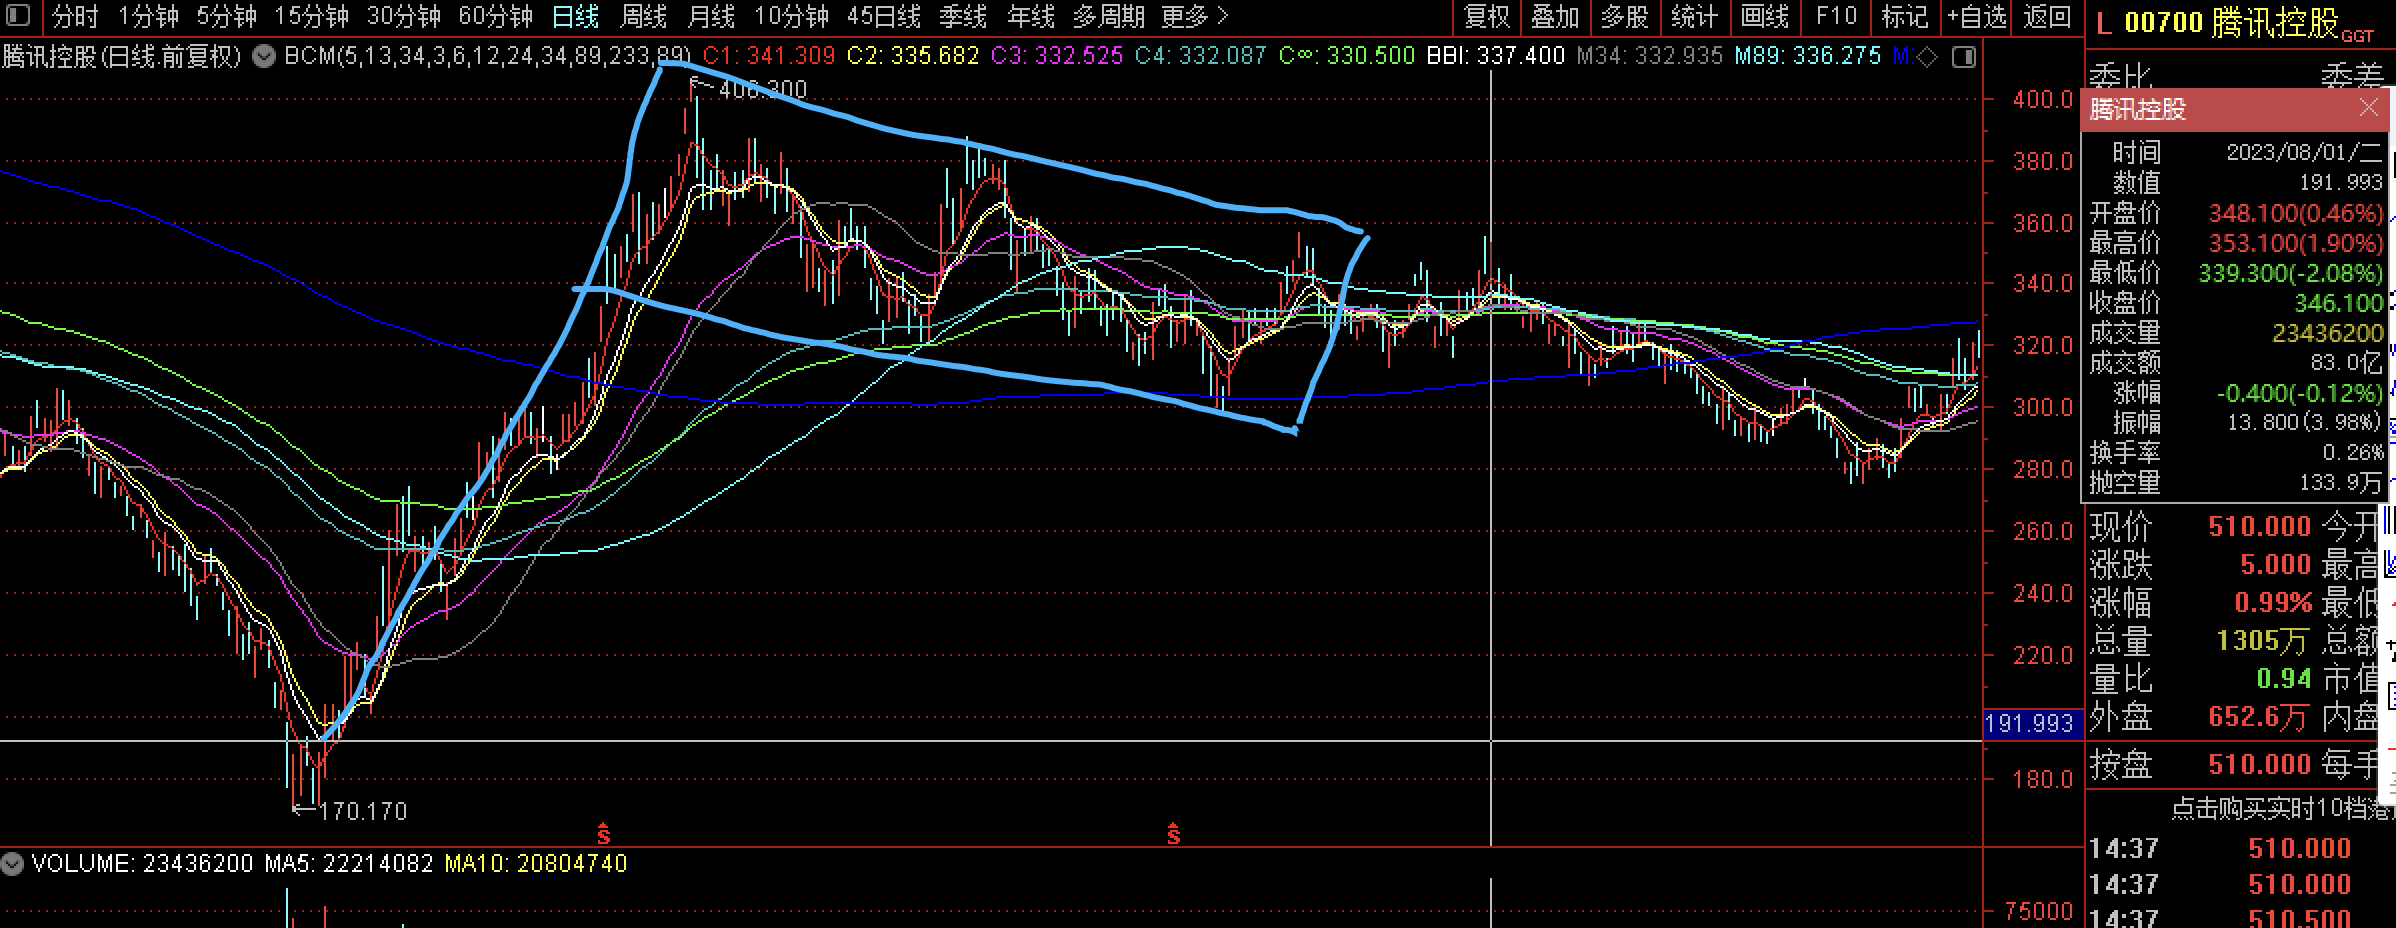This screenshot has width=2396, height=928.
Task: Click the first red S marker on the timeline
Action: (x=603, y=833)
